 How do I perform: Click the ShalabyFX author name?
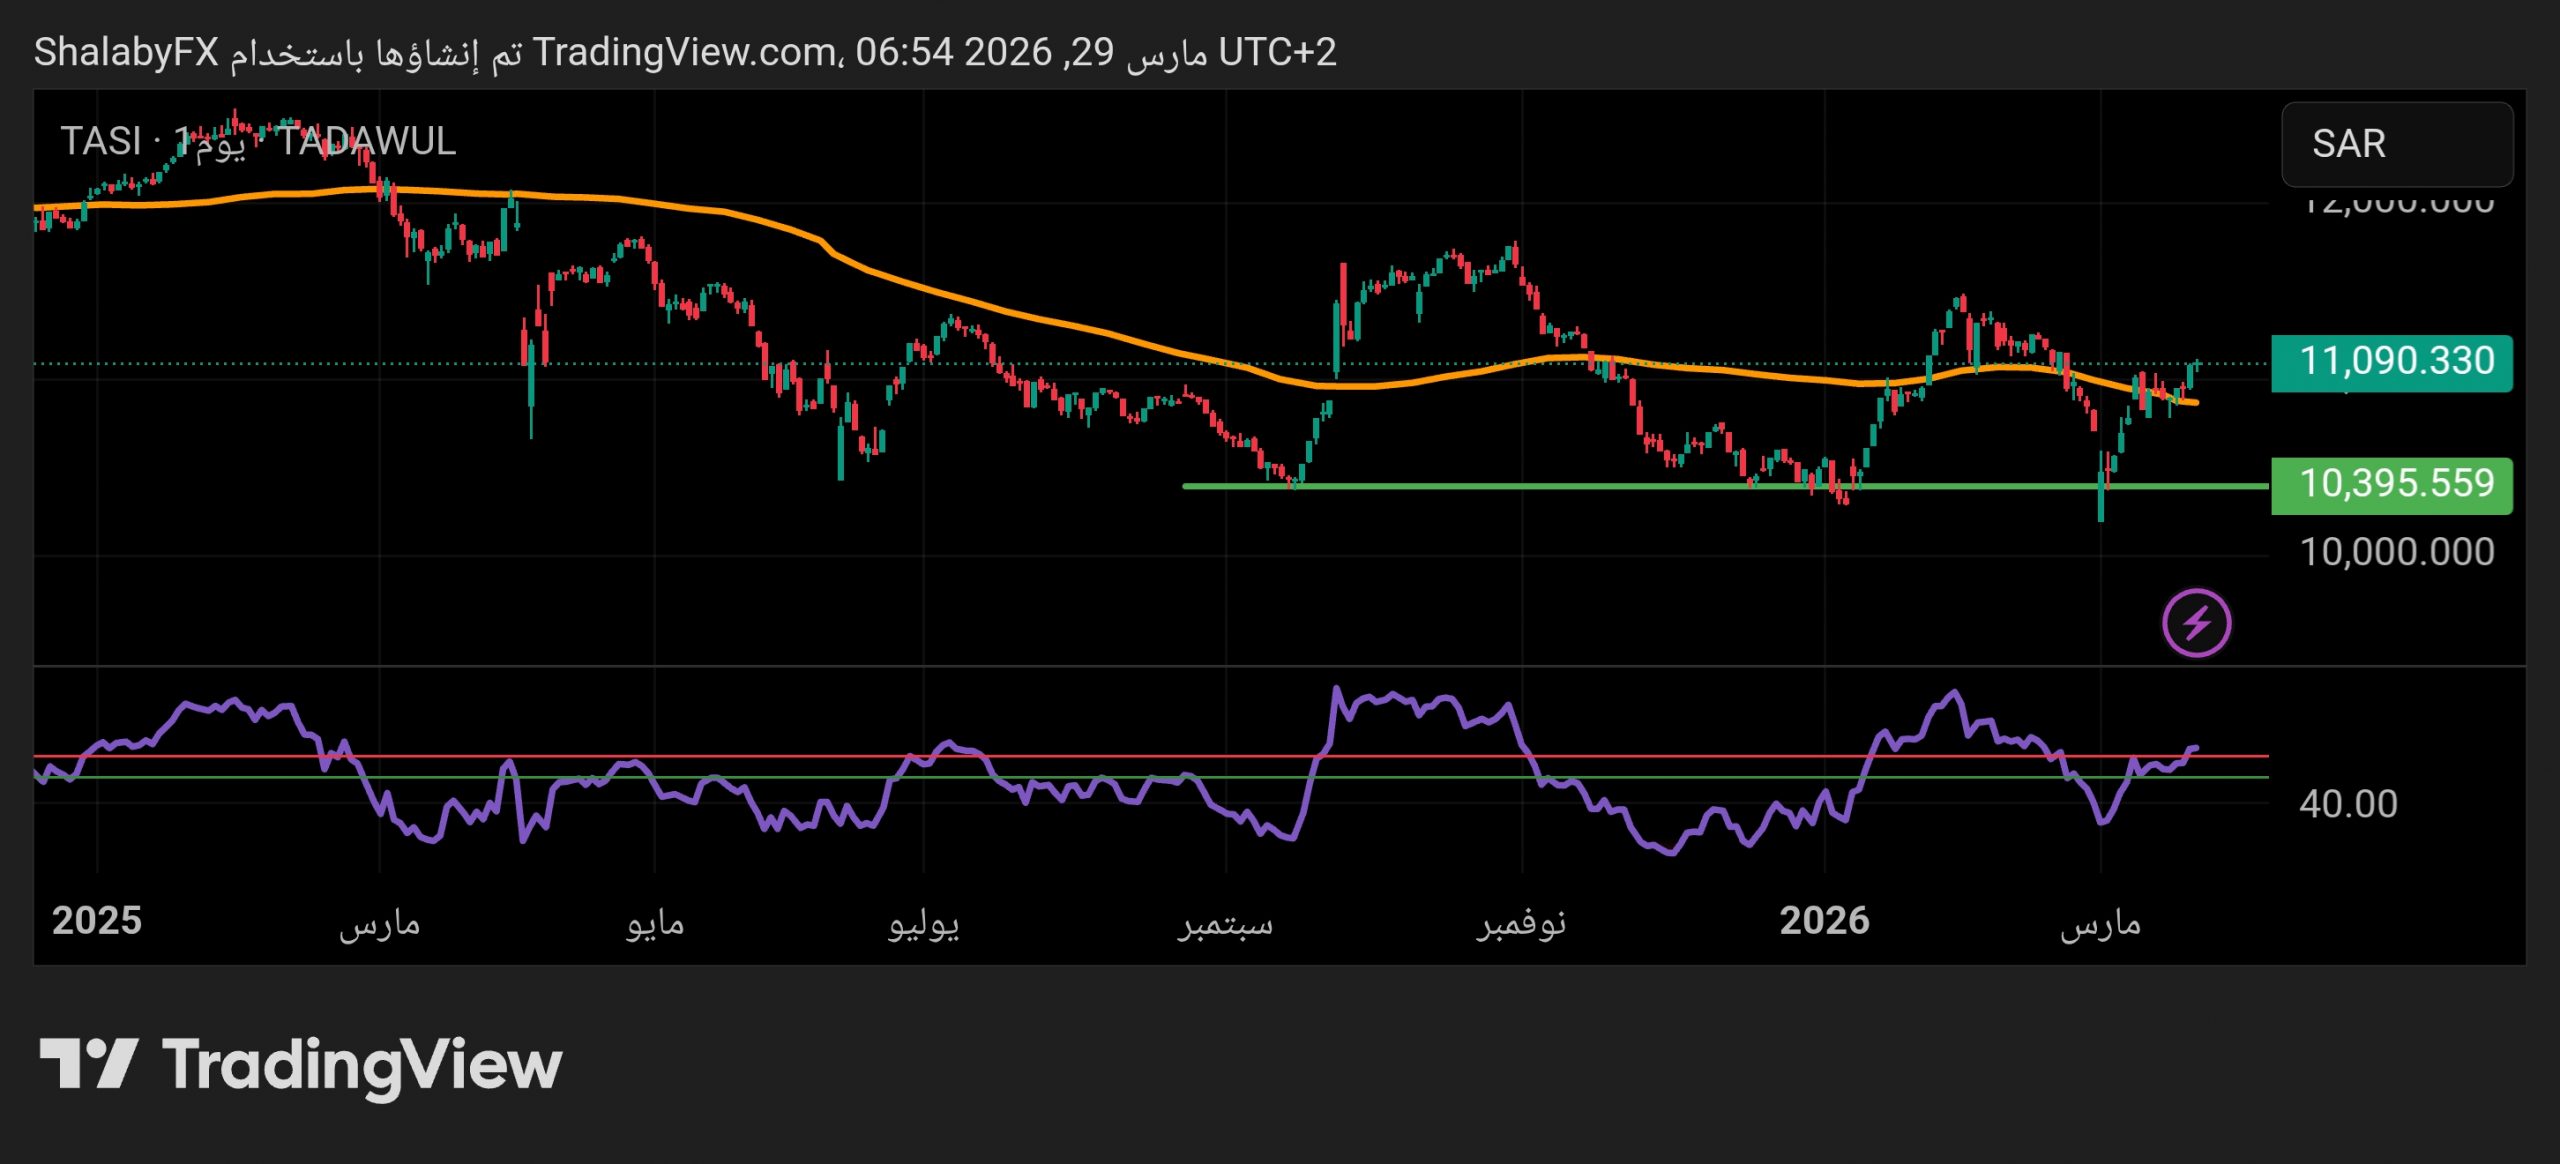click(x=126, y=52)
